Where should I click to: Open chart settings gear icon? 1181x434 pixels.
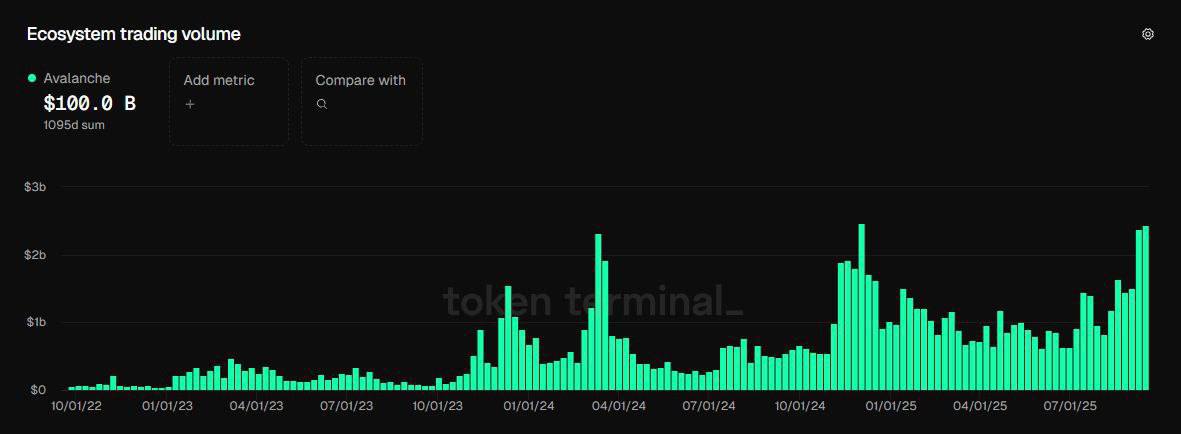[x=1147, y=34]
